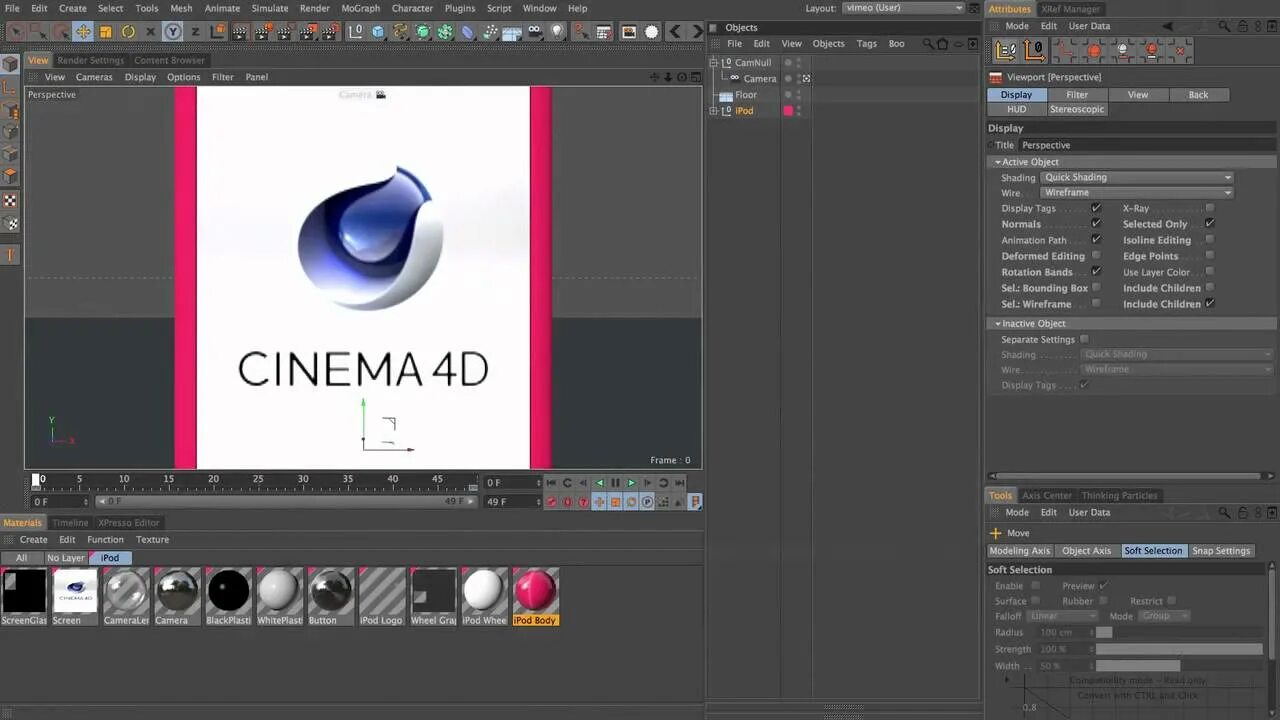Click the Make Editable cube icon in left palette
This screenshot has height=720, width=1280.
10,64
